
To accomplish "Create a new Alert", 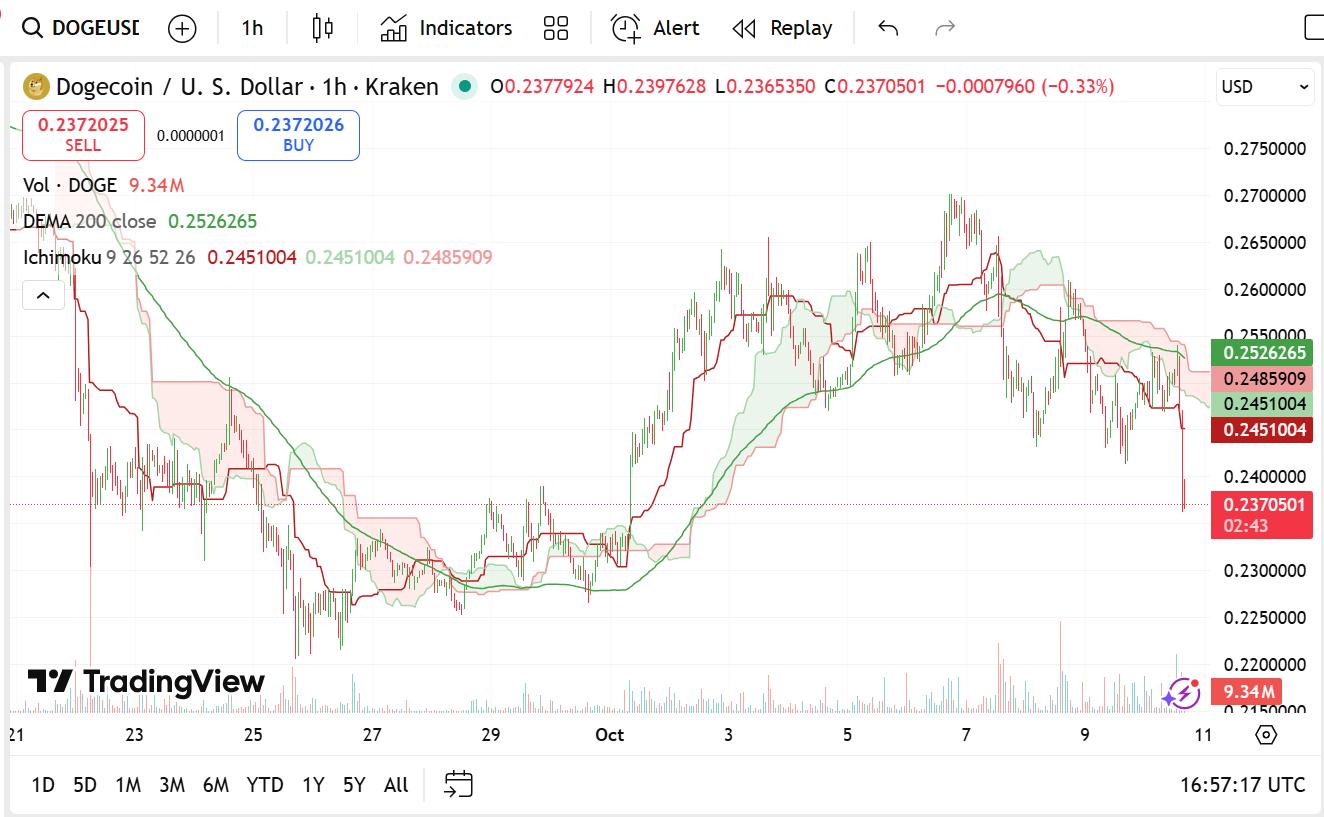I will (x=655, y=28).
